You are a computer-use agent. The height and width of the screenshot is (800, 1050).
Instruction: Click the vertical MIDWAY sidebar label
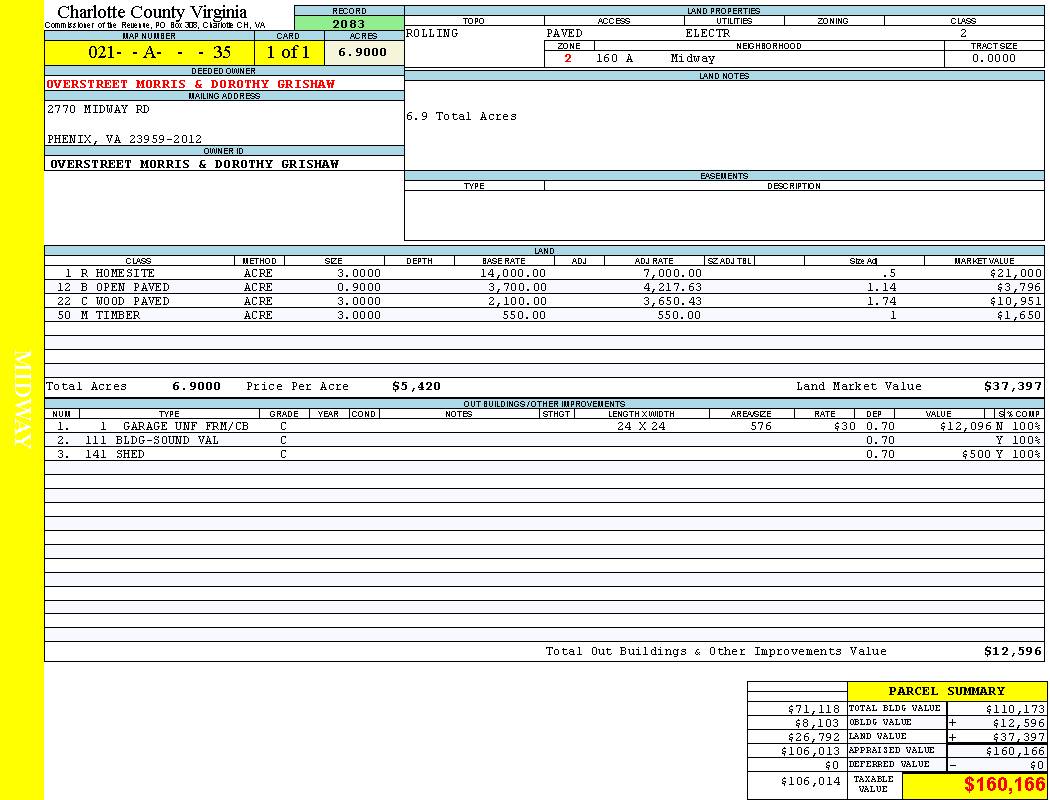[x=23, y=400]
